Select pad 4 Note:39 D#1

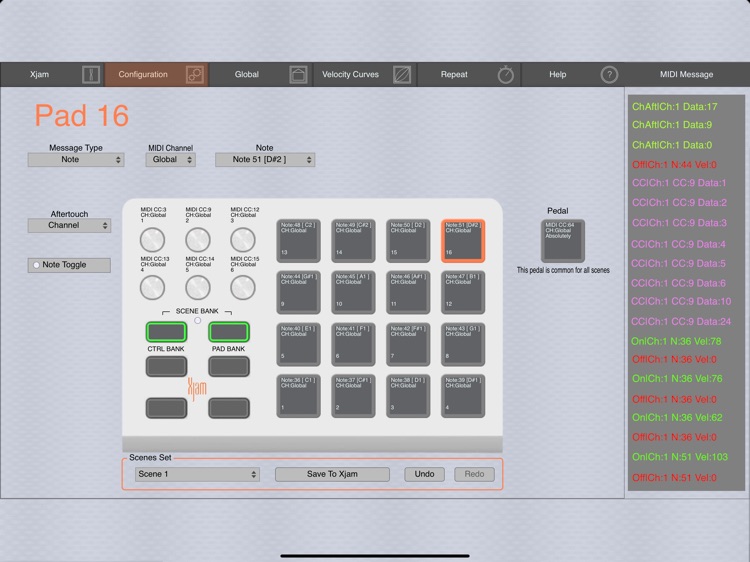pos(463,396)
